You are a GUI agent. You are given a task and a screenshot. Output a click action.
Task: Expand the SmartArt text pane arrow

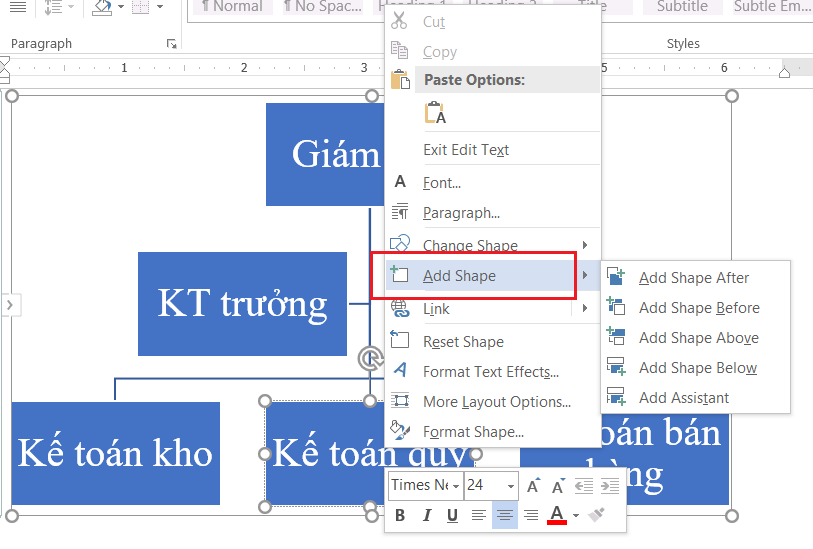click(10, 305)
